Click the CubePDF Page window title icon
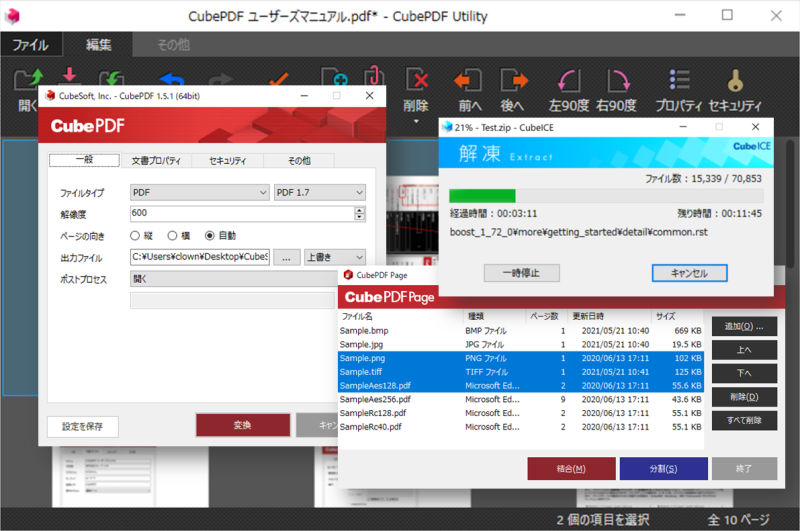 coord(348,275)
